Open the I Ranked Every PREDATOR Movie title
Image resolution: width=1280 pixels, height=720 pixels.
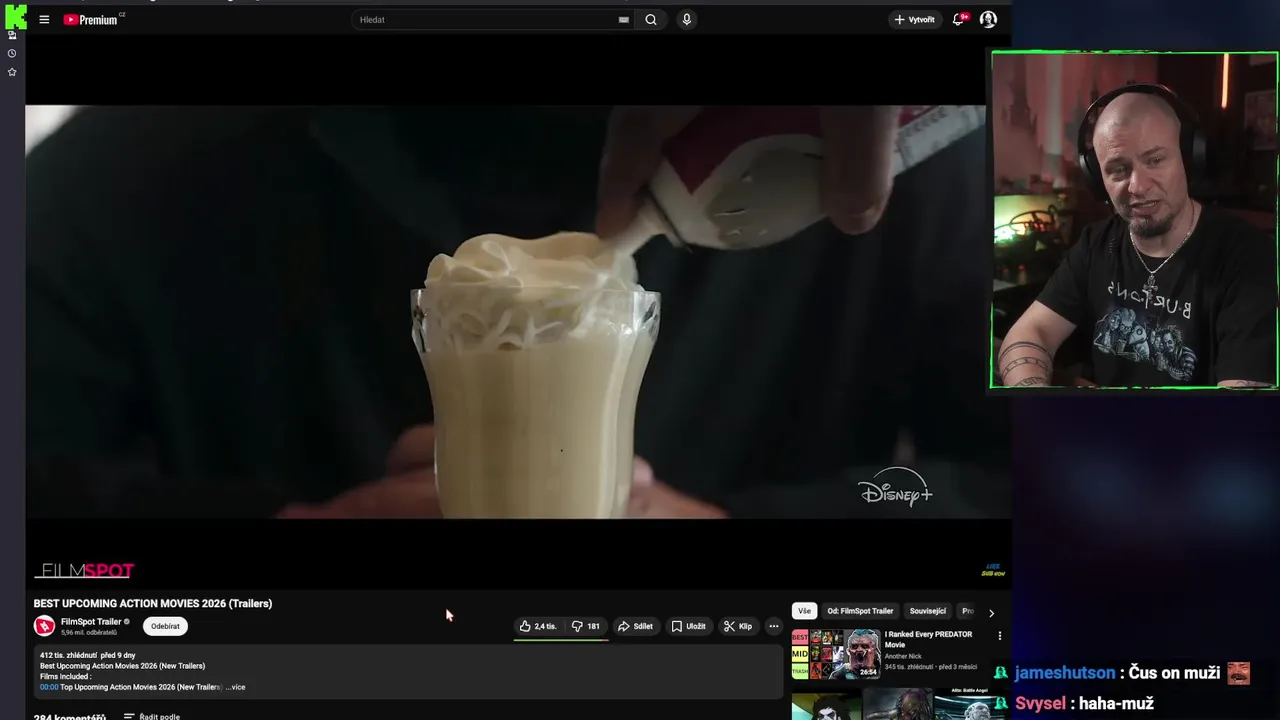tap(928, 639)
